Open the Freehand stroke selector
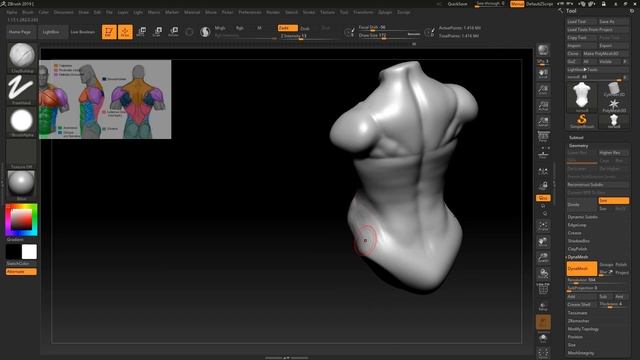Viewport: 640px width, 360px height. point(22,89)
